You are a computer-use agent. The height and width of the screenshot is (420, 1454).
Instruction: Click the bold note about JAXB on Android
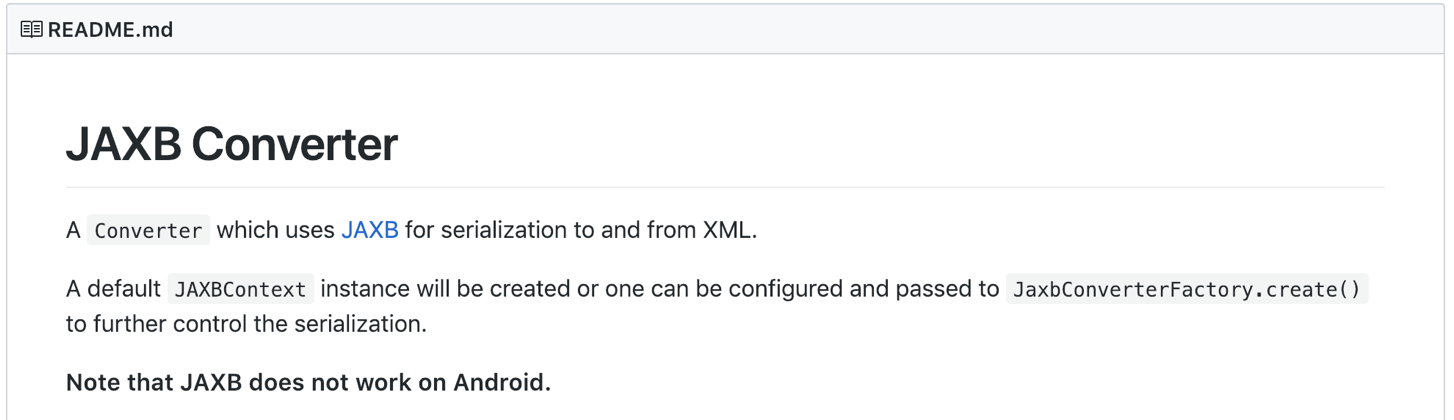pos(308,382)
